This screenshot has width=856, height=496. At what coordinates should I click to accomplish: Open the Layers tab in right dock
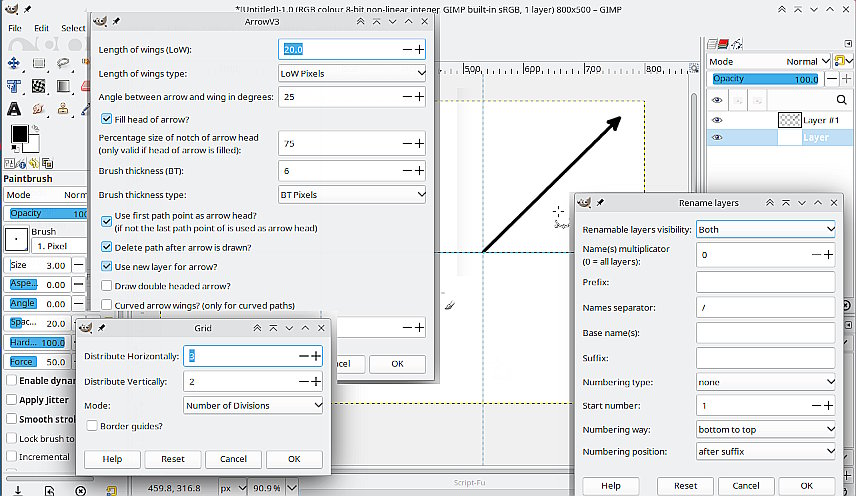712,44
